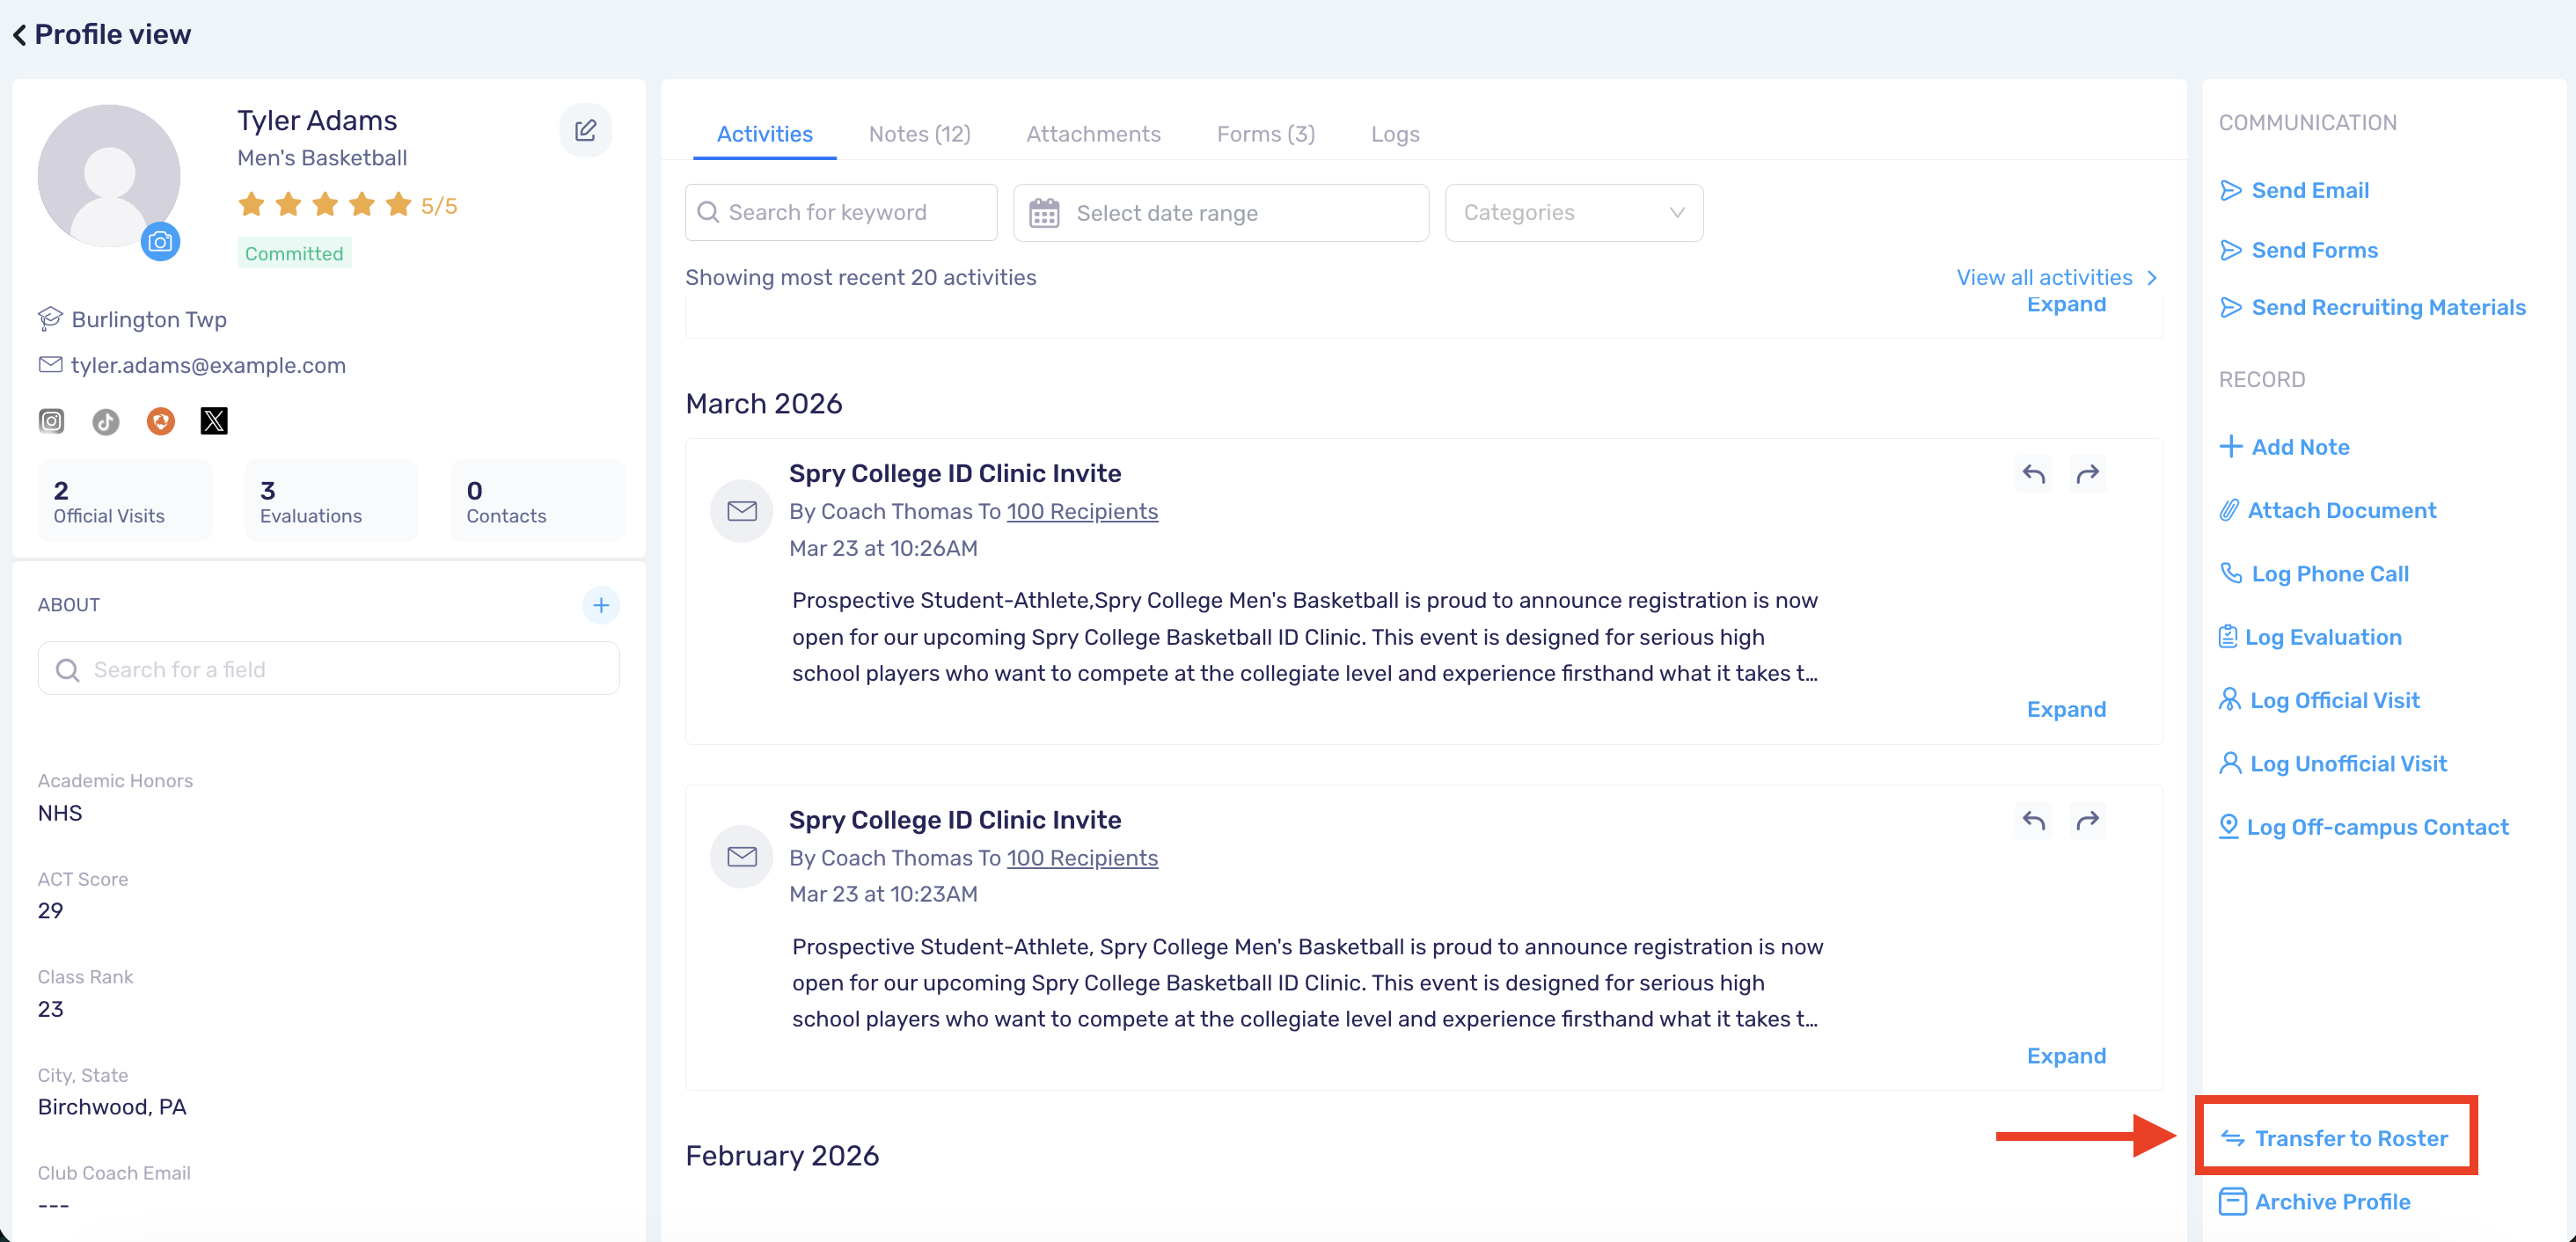
Task: Open 100 Recipients link in 10:26AM invite
Action: [x=1082, y=511]
